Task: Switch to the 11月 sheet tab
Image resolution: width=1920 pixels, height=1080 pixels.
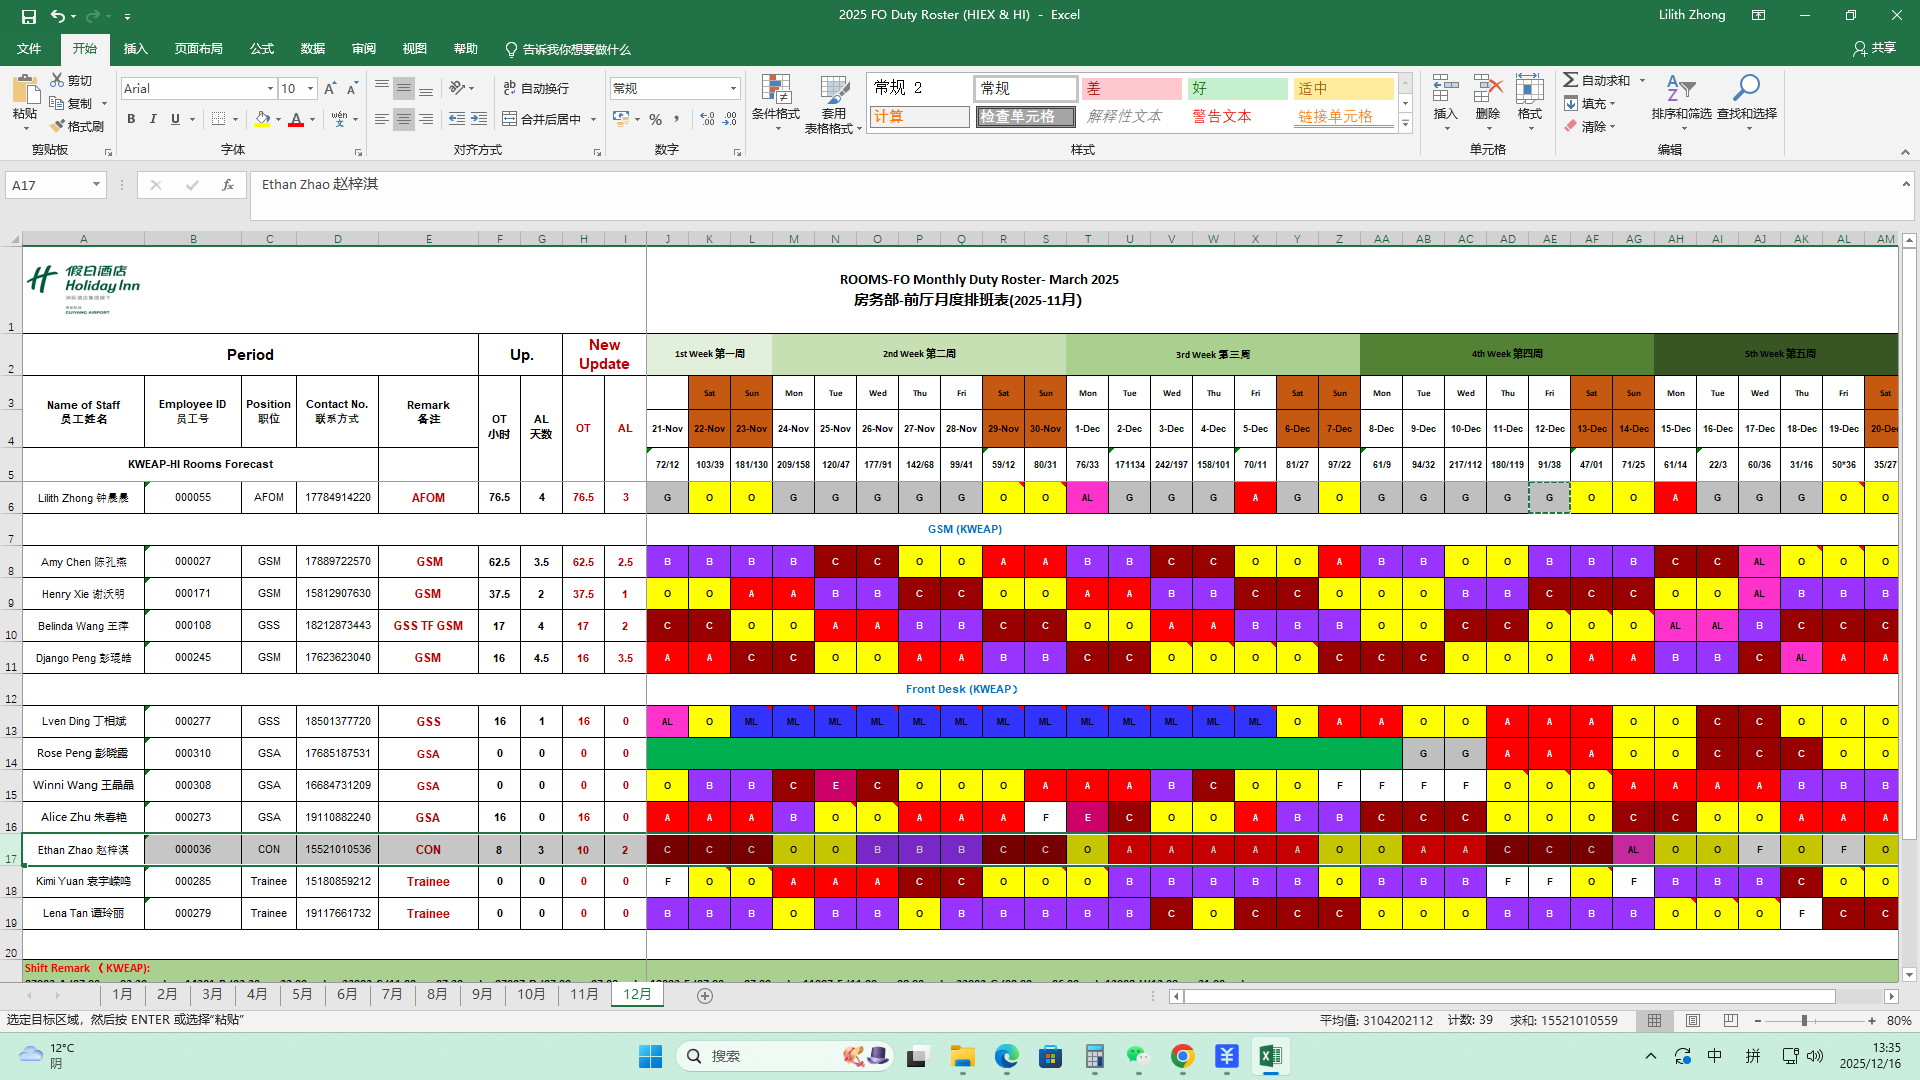Action: 584,994
